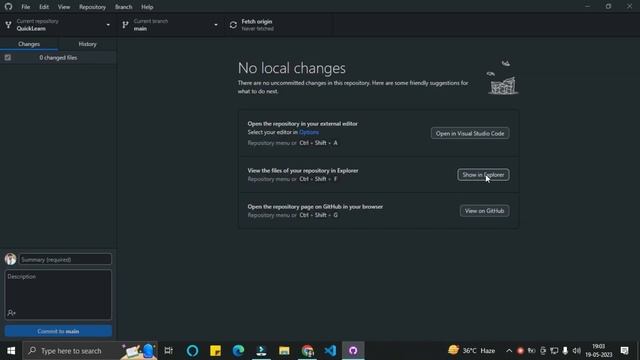This screenshot has height=360, width=640.
Task: Click the branch icon beside Current branch
Action: click(125, 25)
